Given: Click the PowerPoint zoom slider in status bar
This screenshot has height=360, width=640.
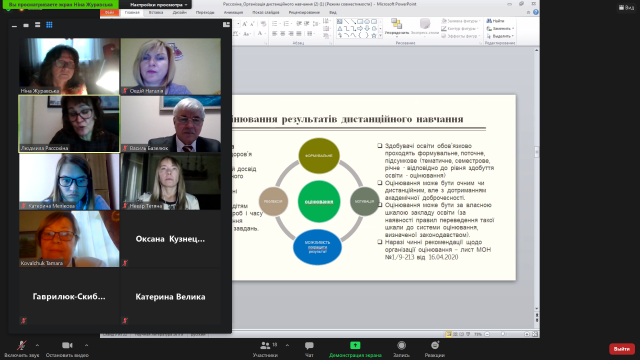Looking at the screenshot, I should tap(506, 334).
